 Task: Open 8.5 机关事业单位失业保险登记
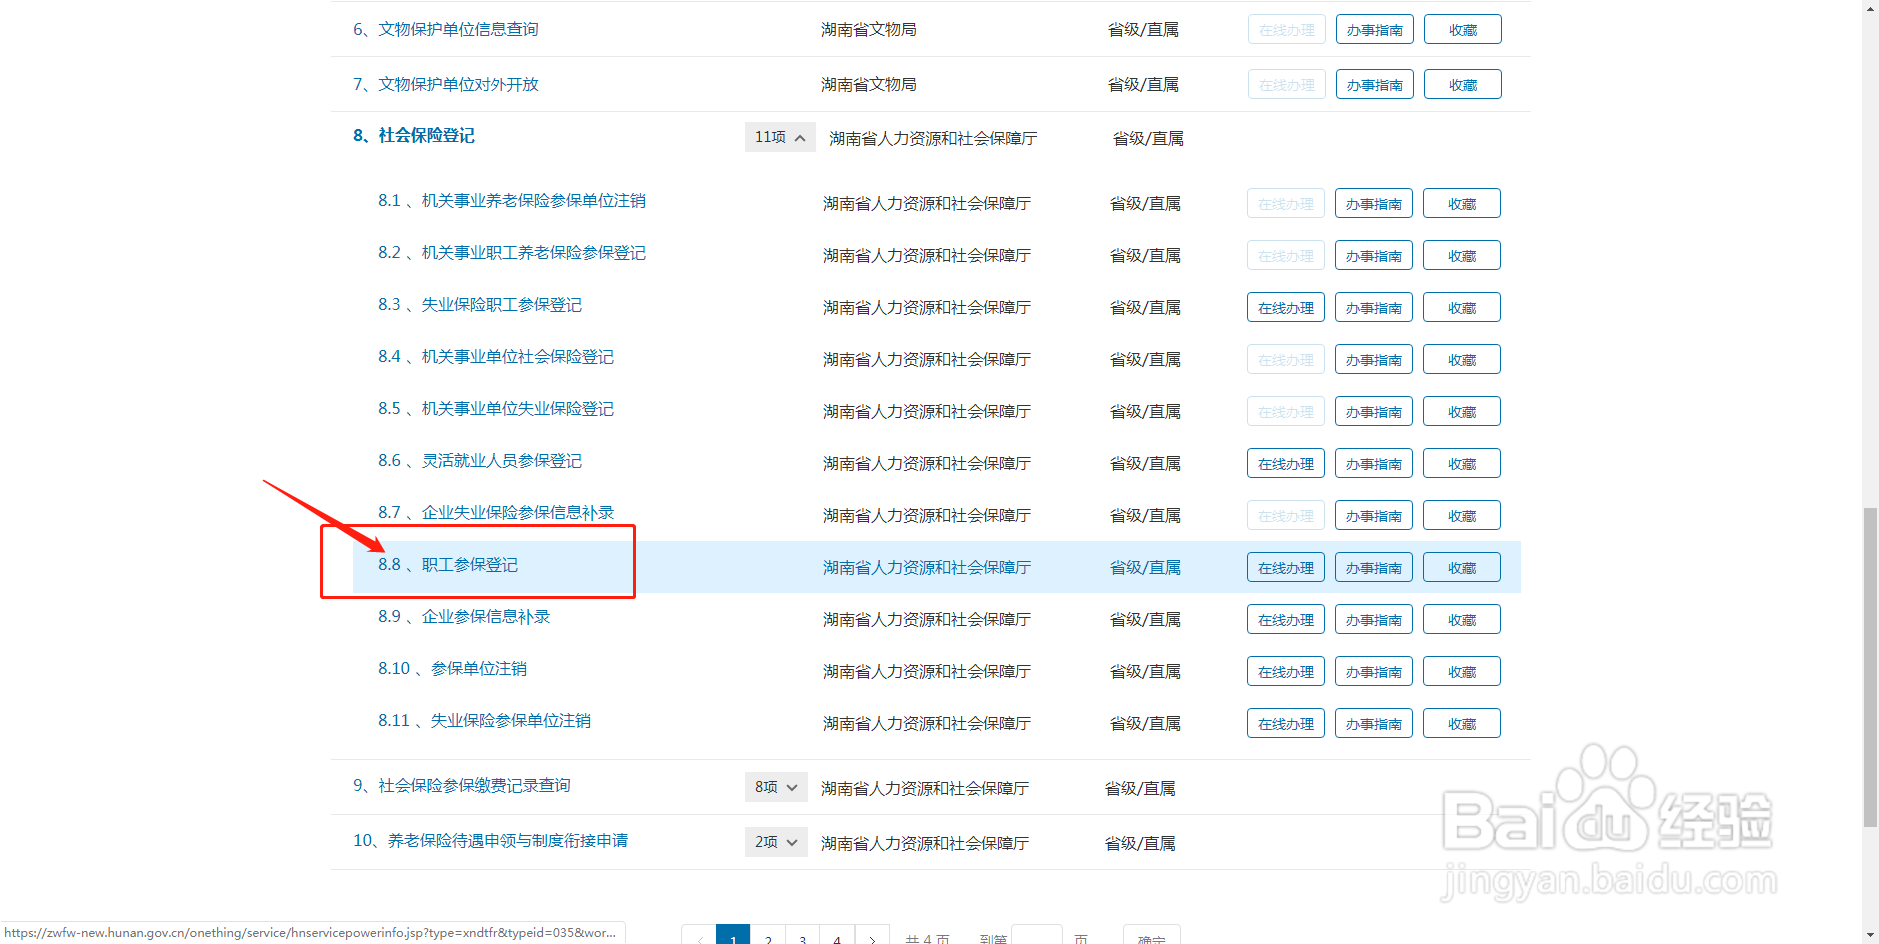(x=496, y=409)
